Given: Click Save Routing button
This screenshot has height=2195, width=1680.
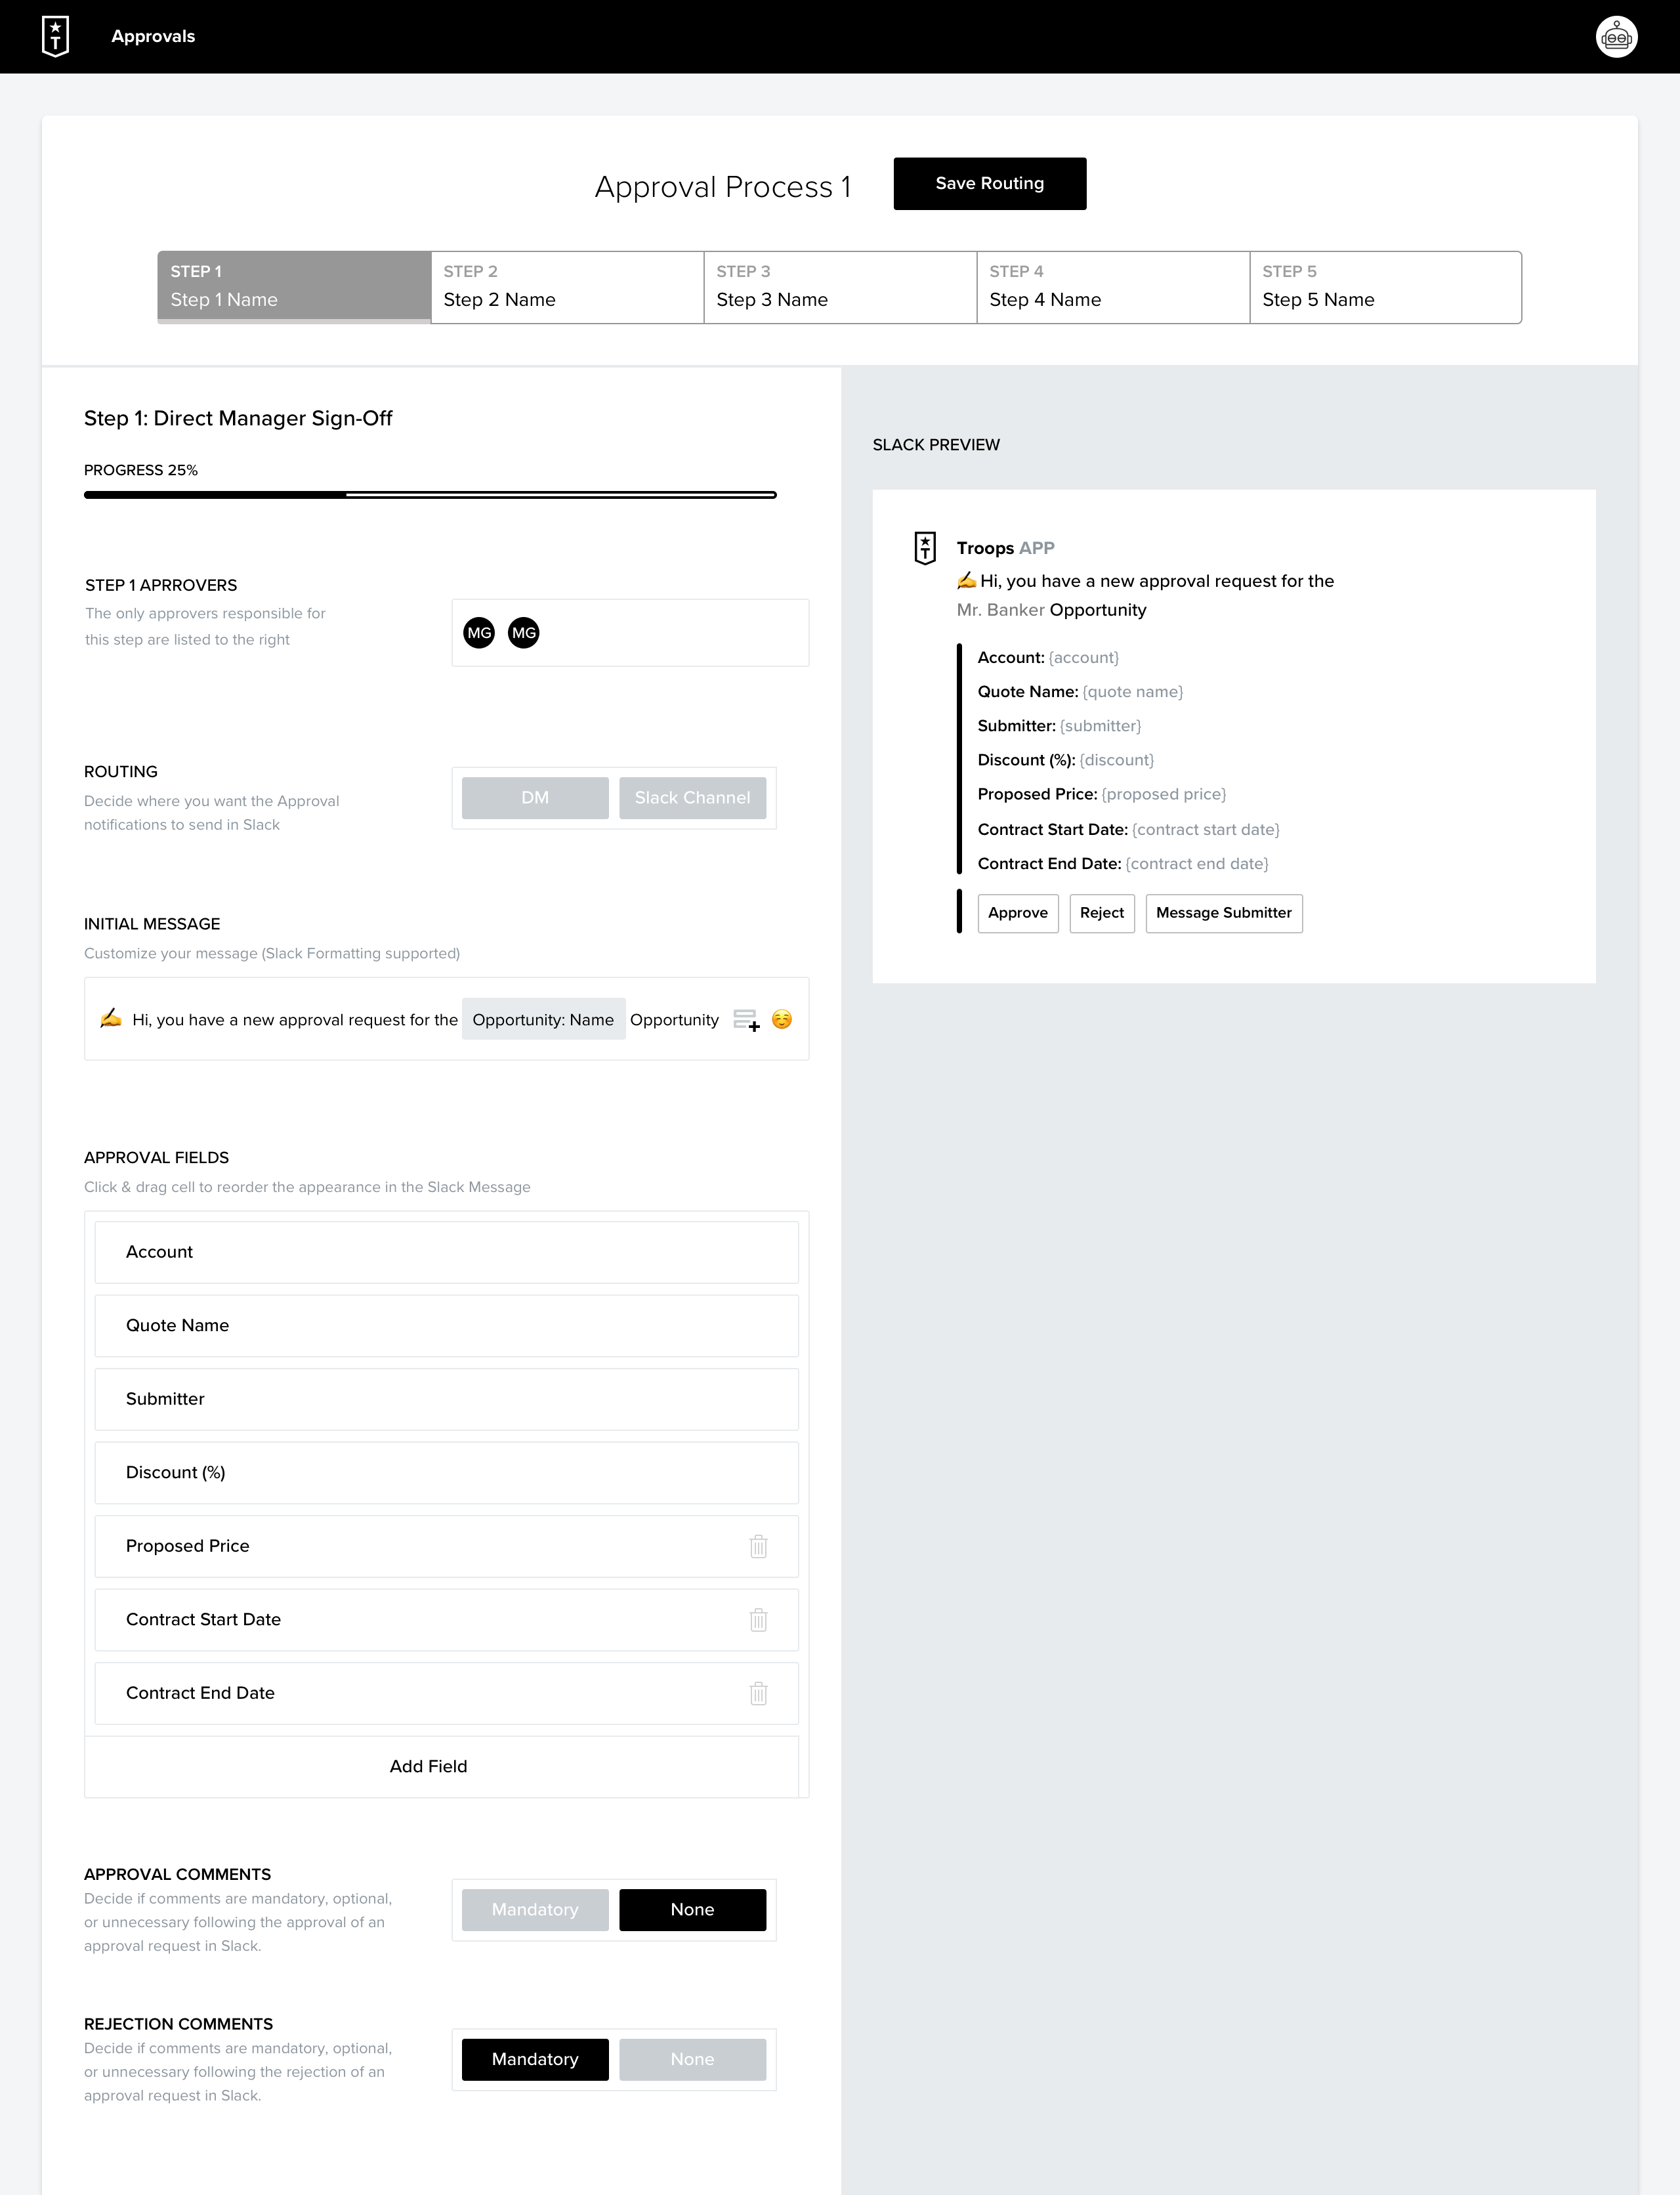Looking at the screenshot, I should (x=988, y=182).
